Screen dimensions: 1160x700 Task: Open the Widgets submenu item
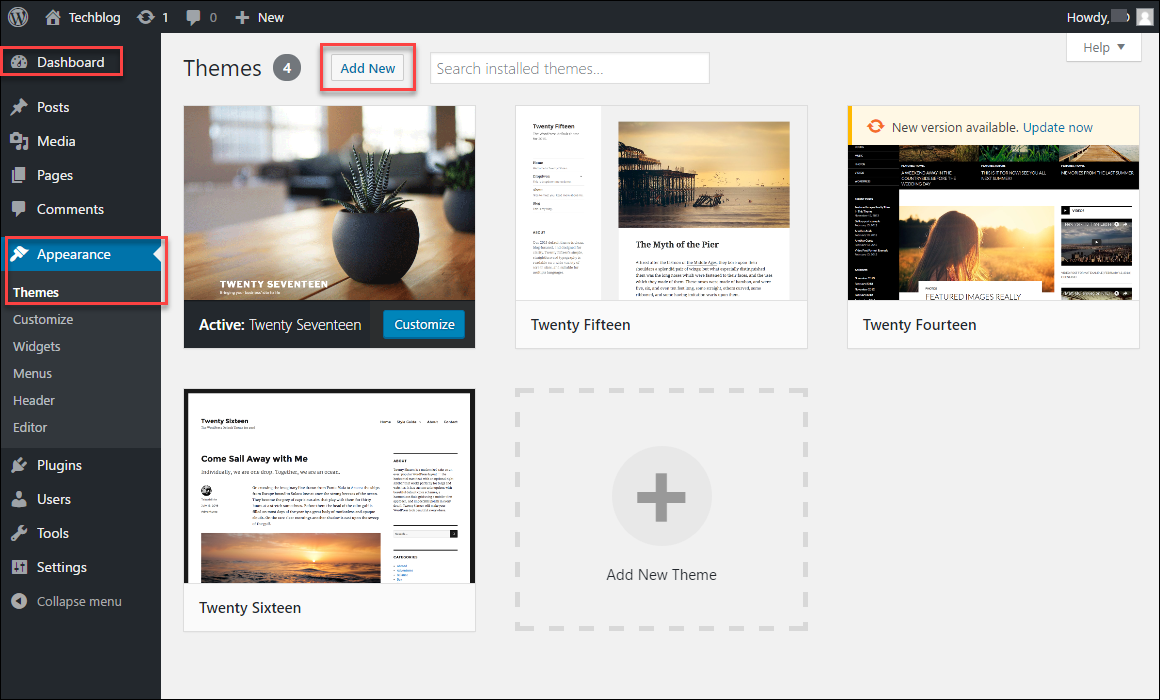click(x=36, y=346)
